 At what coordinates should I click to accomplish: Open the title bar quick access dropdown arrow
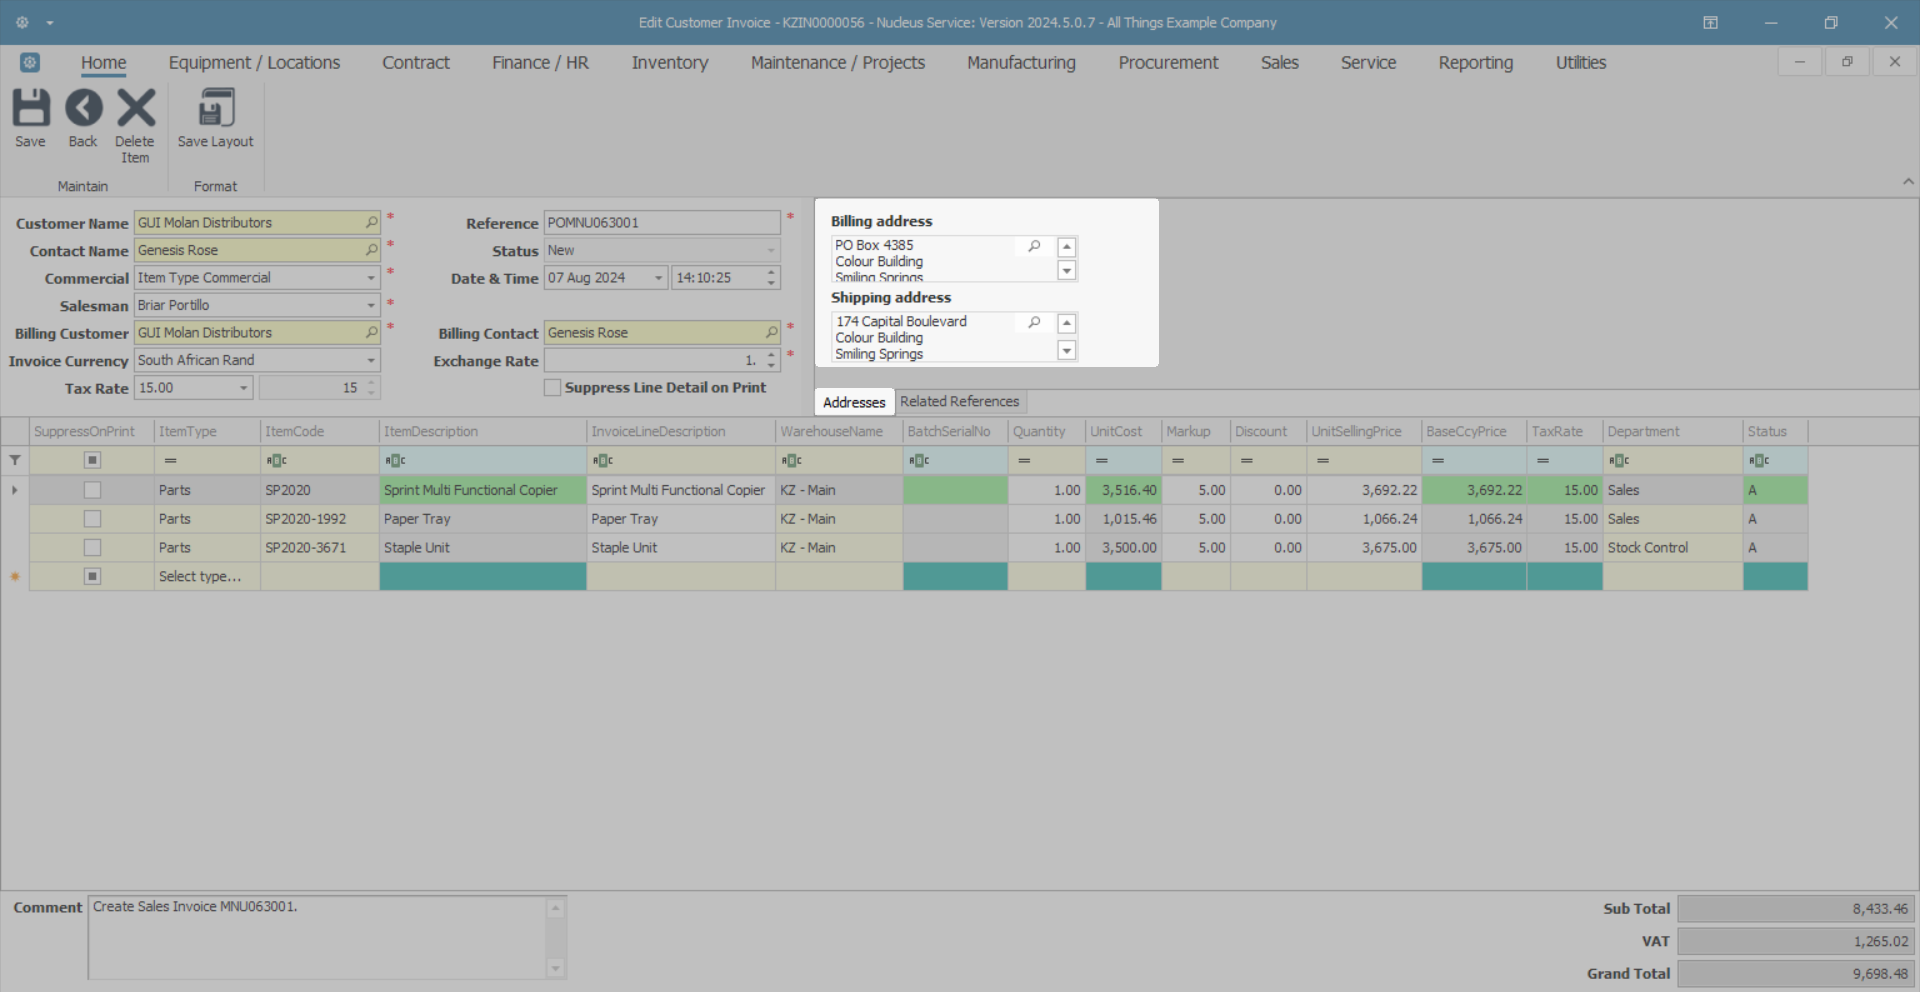(50, 22)
